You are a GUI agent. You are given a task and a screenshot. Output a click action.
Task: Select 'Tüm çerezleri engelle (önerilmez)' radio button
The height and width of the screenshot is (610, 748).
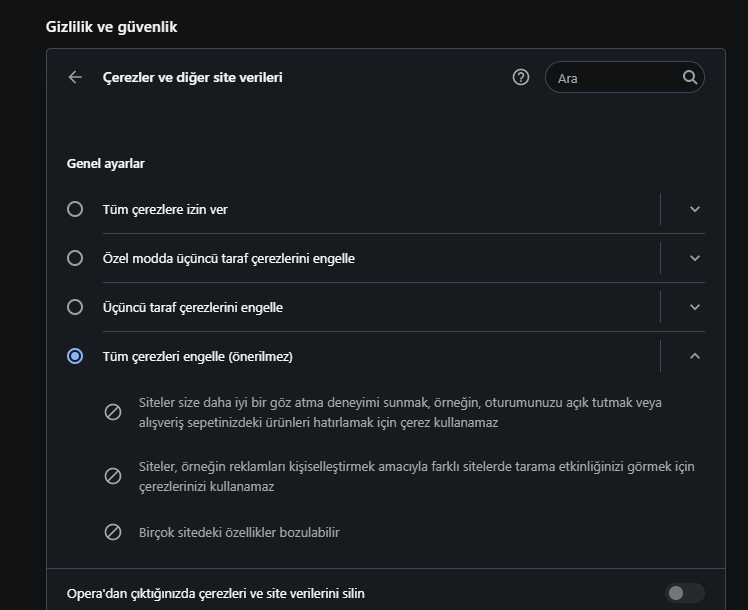pyautogui.click(x=75, y=356)
